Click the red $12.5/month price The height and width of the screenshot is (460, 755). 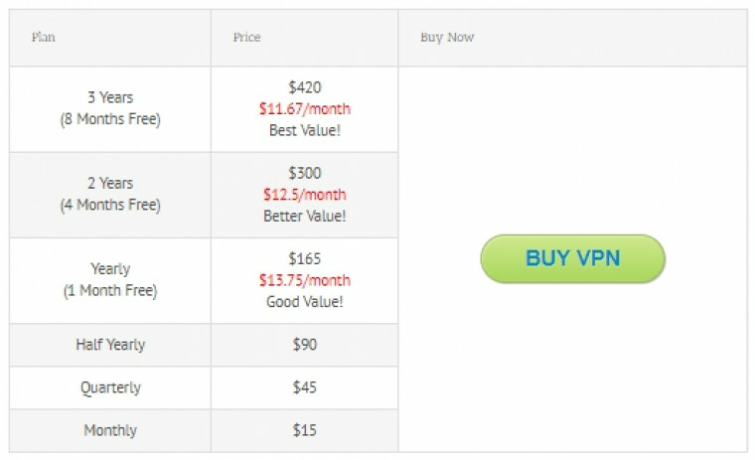305,195
